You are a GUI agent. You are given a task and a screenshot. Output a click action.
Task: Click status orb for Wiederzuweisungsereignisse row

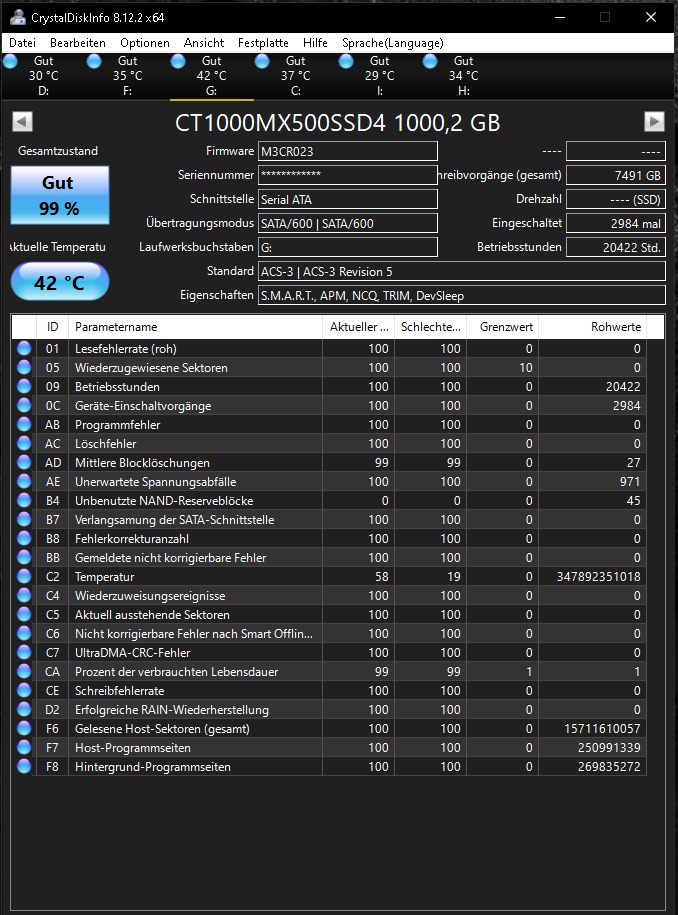point(24,595)
